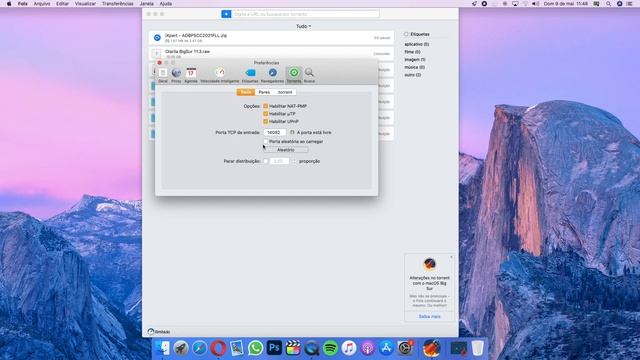The width and height of the screenshot is (640, 360).
Task: Select the green Torrents preferences icon
Action: [294, 75]
